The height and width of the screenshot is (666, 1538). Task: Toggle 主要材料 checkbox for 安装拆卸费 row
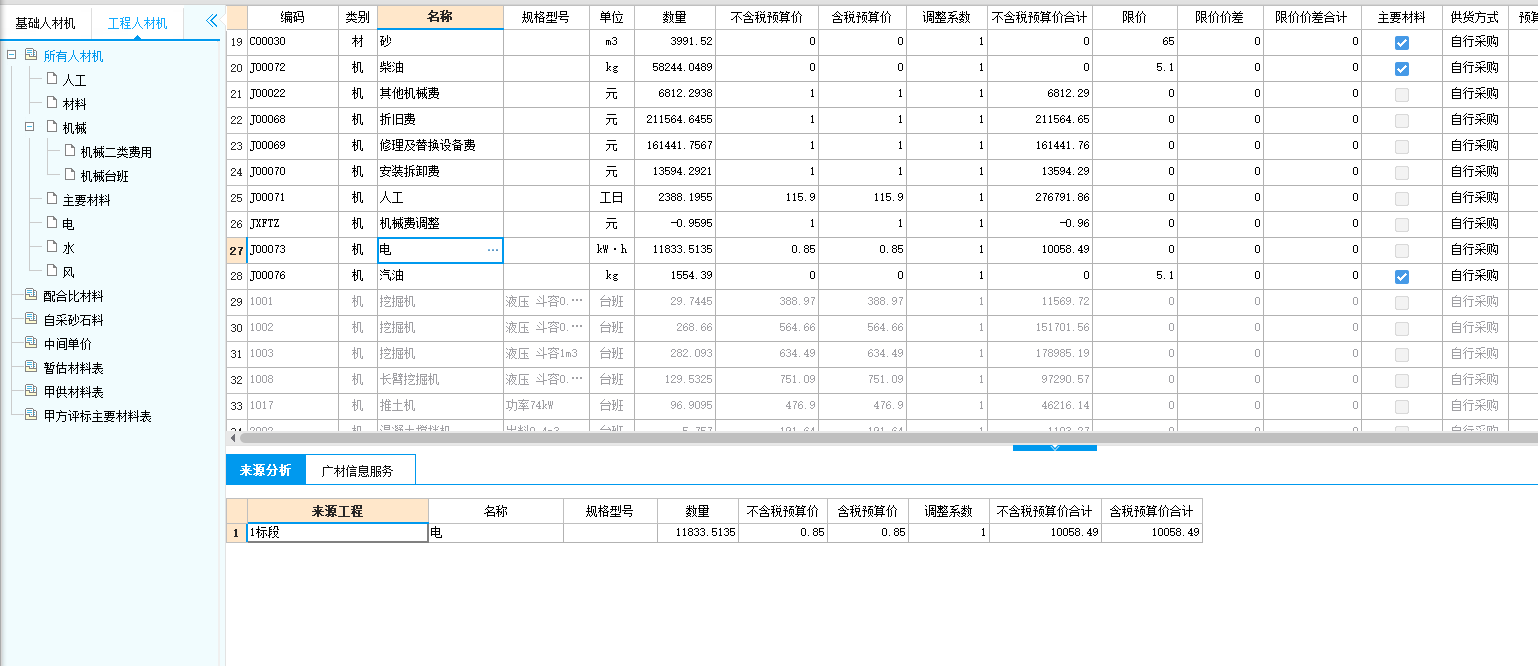pos(1402,173)
